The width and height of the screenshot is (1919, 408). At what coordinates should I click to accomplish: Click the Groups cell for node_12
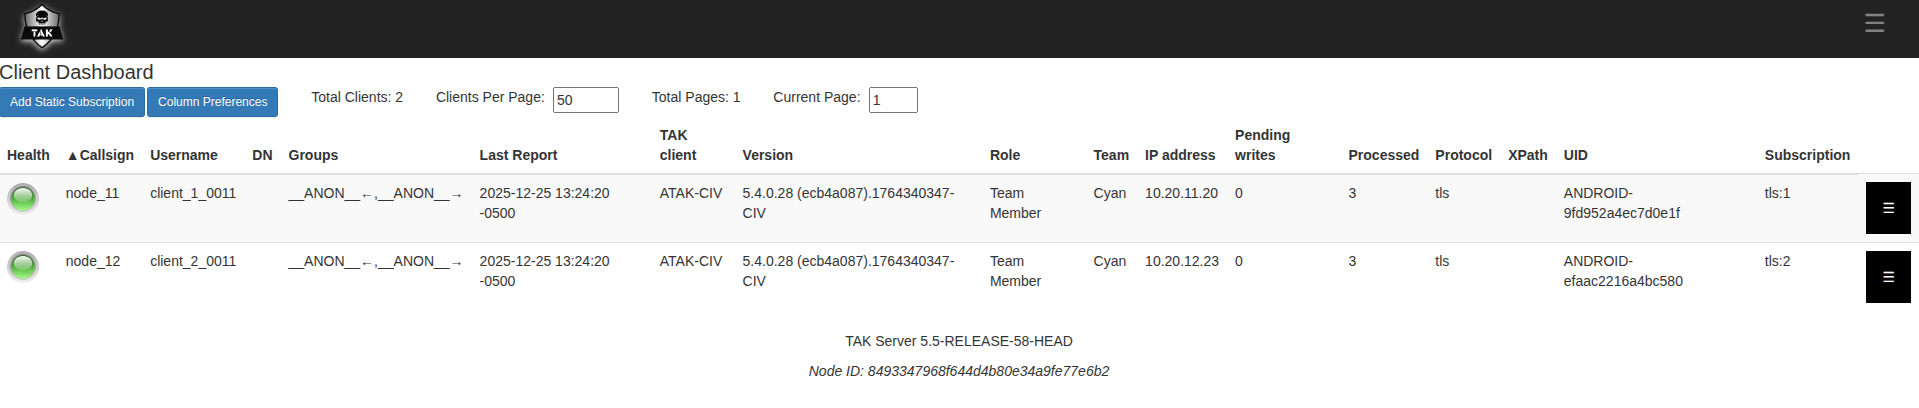click(375, 261)
